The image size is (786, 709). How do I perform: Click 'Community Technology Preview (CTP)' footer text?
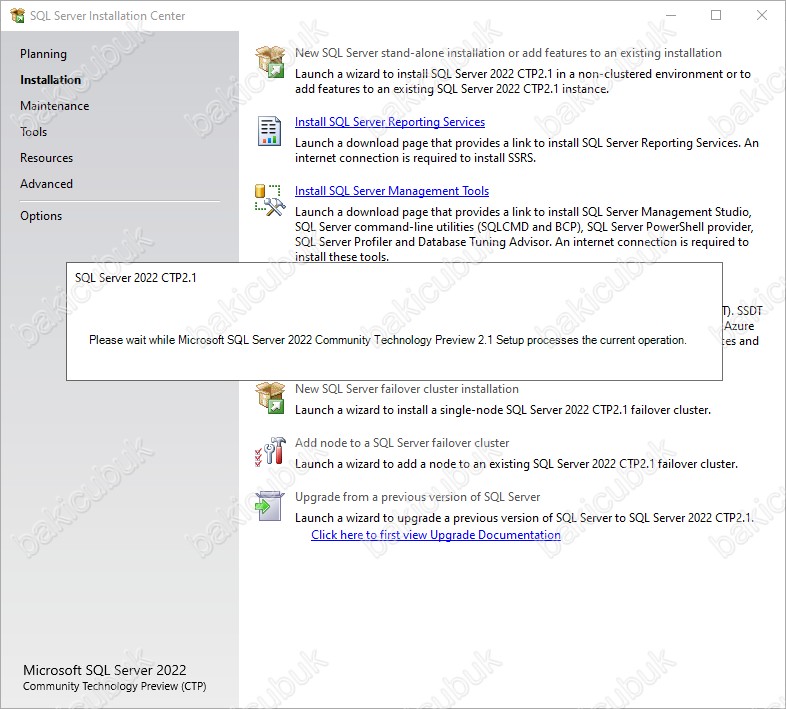(x=114, y=686)
